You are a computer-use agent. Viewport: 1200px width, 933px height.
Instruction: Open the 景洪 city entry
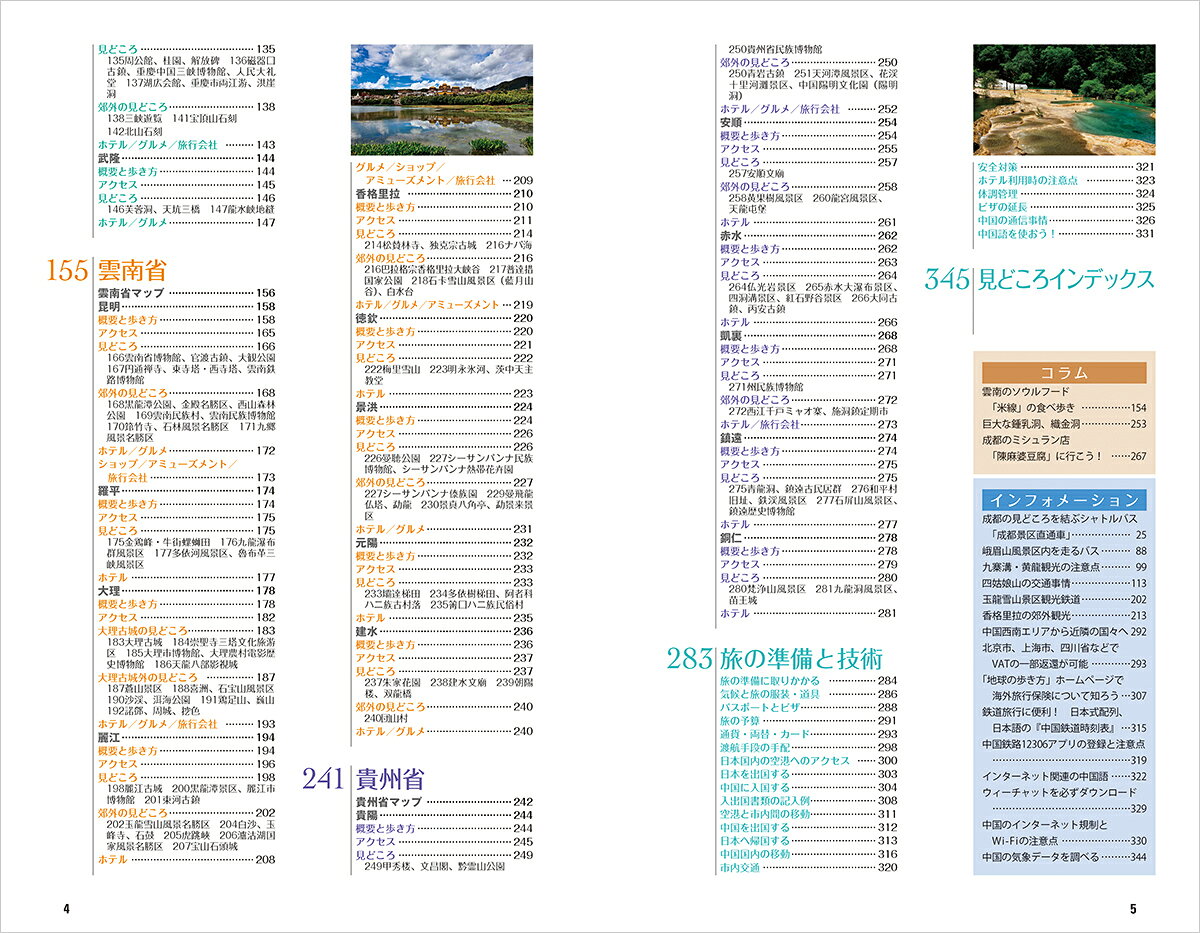pos(444,407)
